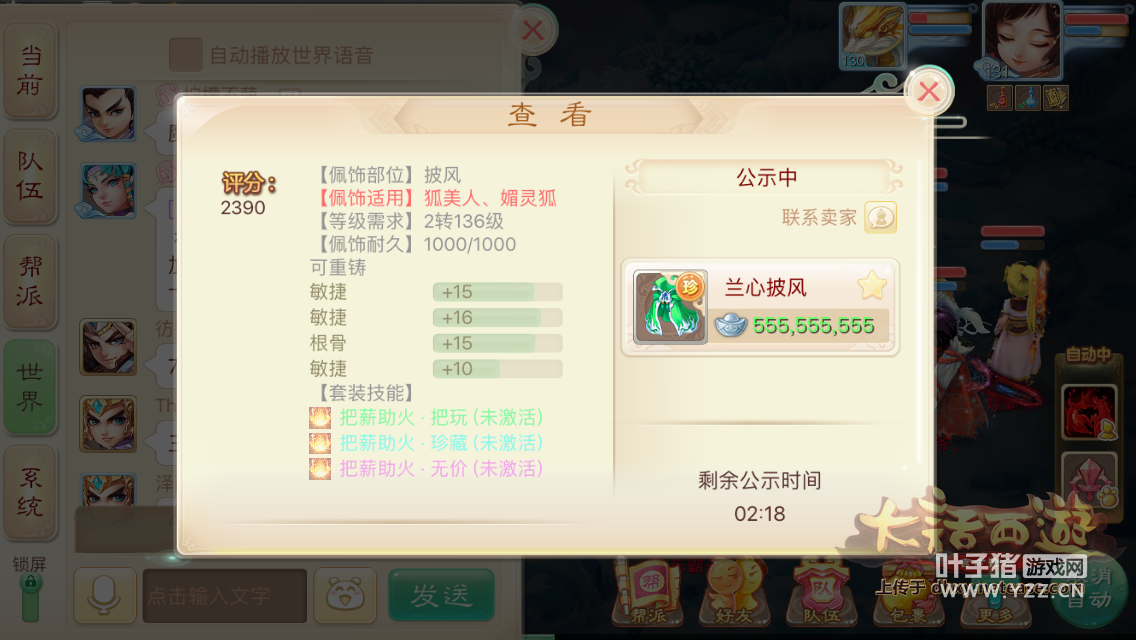The image size is (1136, 640).
Task: Tap the contact seller icon
Action: [x=880, y=217]
